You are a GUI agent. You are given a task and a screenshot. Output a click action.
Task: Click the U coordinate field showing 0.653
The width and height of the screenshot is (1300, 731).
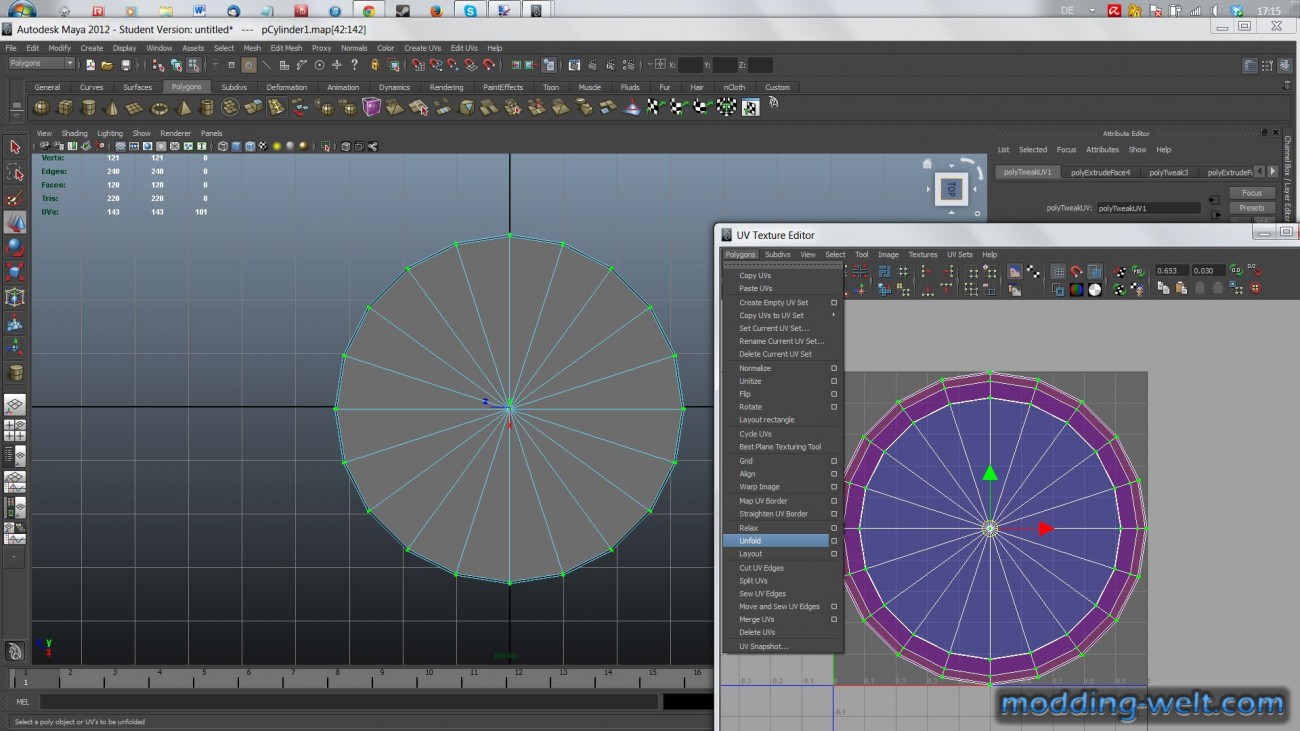(x=1171, y=271)
